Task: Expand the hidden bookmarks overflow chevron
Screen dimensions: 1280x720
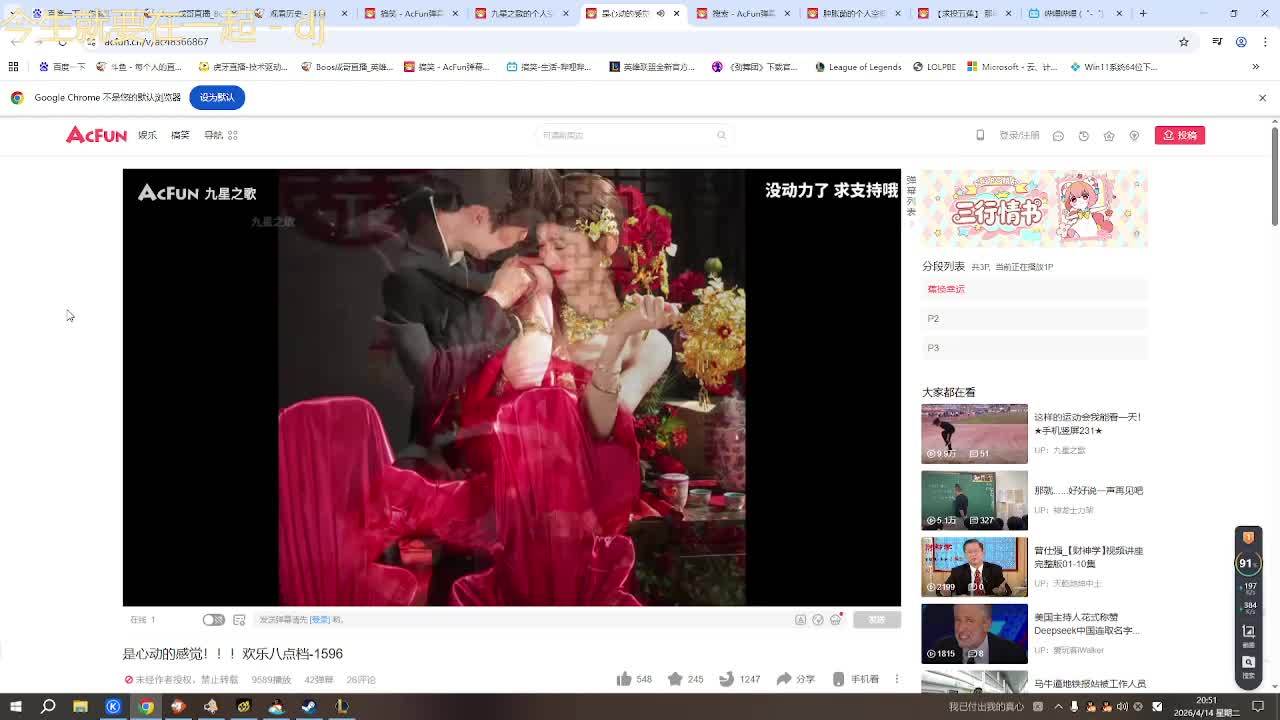Action: [1256, 67]
